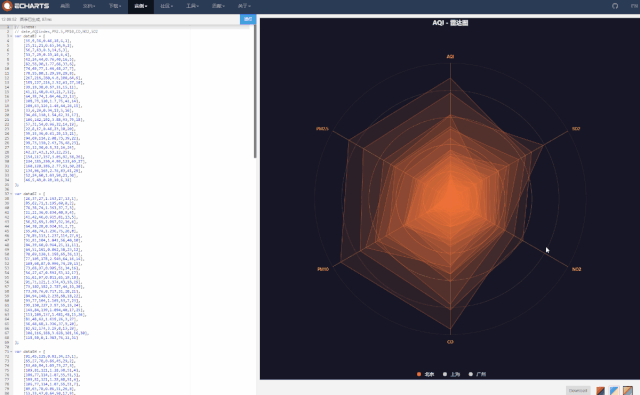Toggle the 上海 legend series
The width and height of the screenshot is (640, 395).
(451, 374)
